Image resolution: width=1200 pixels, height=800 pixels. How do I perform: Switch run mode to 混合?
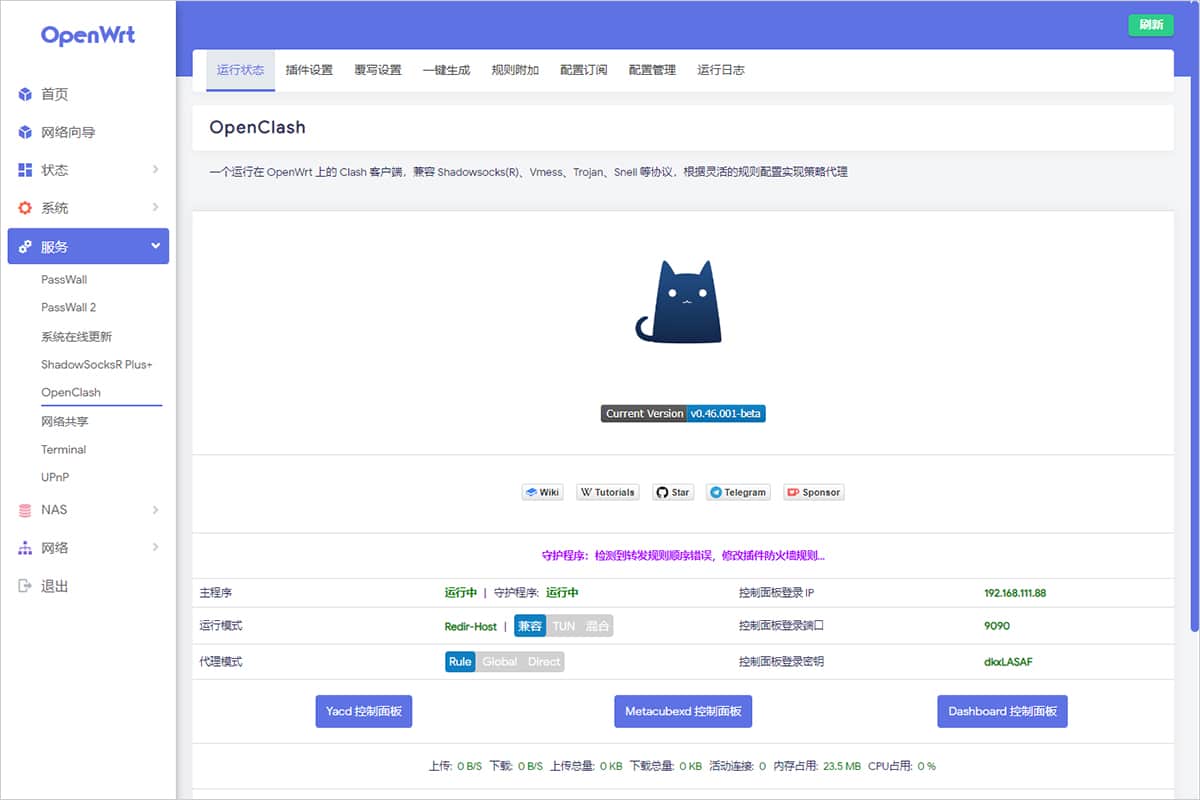coord(597,626)
